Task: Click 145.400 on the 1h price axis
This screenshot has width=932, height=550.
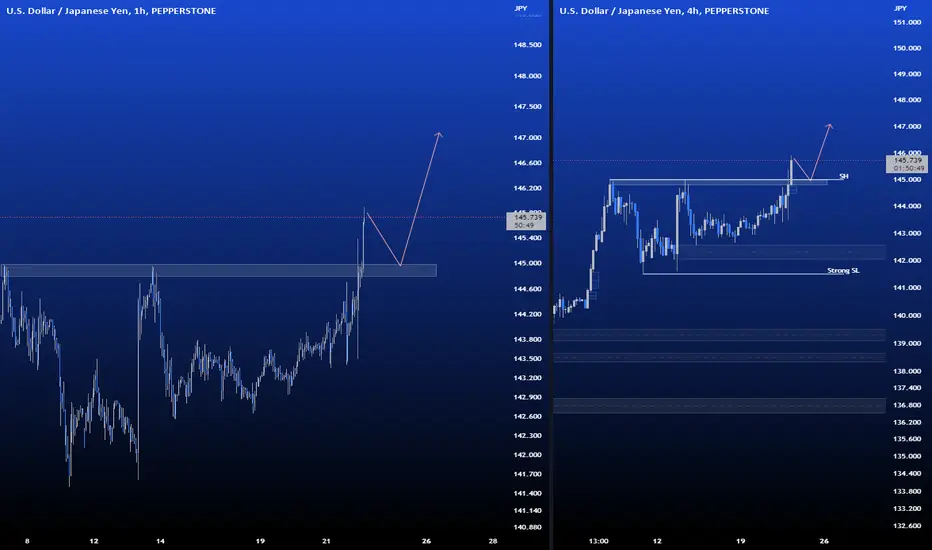Action: coord(527,238)
